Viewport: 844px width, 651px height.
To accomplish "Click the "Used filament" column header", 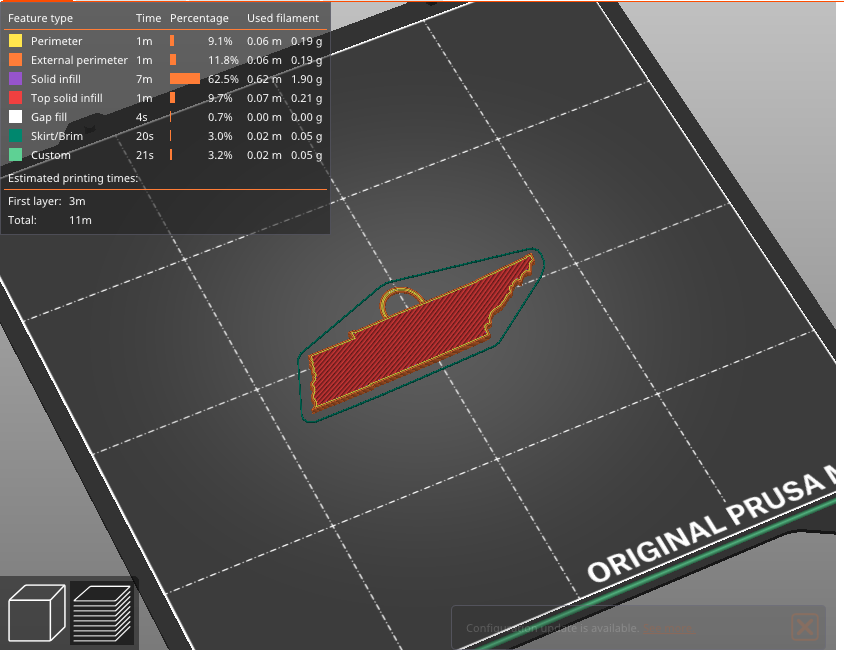I will [x=283, y=18].
